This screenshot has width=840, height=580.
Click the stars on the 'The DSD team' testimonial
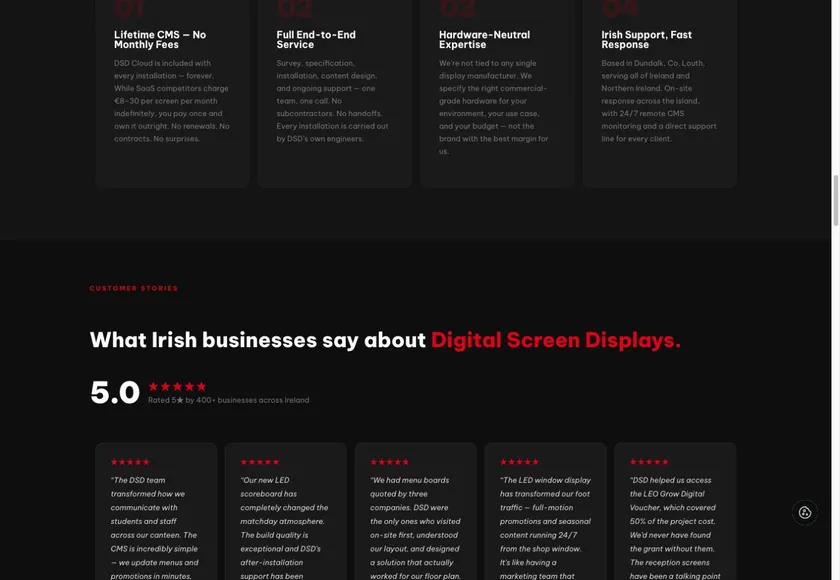click(130, 462)
